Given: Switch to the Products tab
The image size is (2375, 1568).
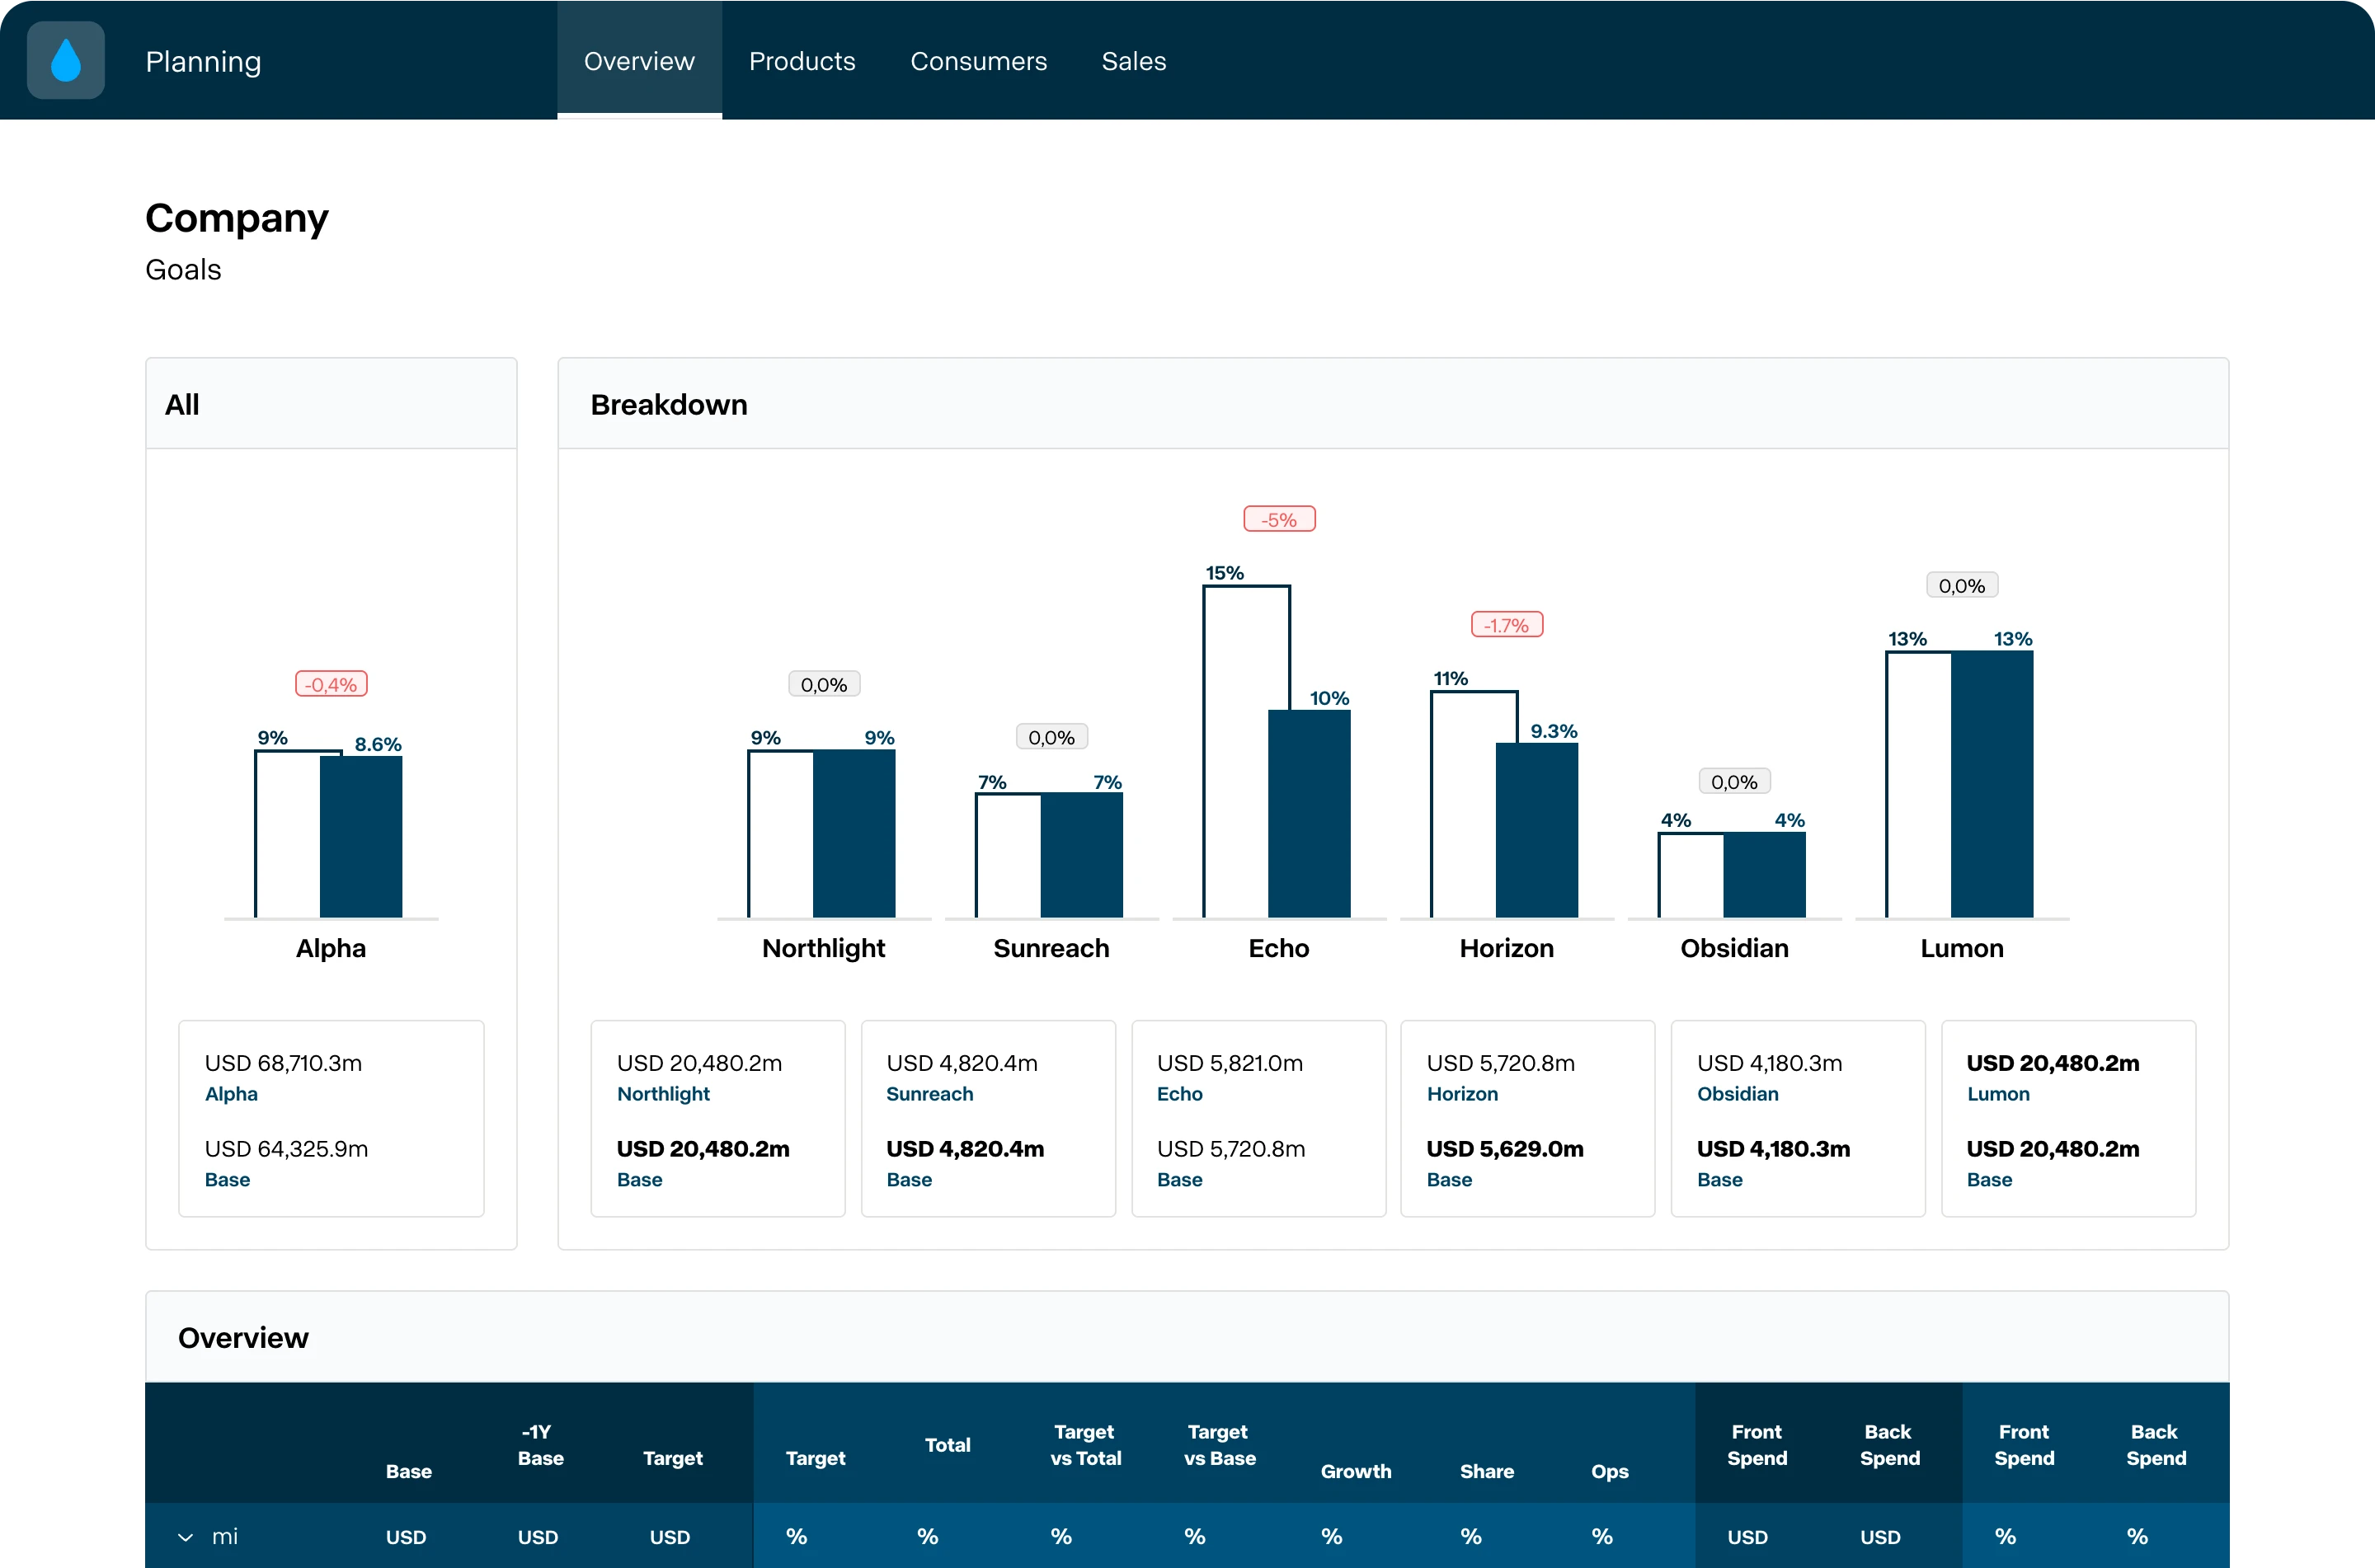Looking at the screenshot, I should (x=802, y=61).
